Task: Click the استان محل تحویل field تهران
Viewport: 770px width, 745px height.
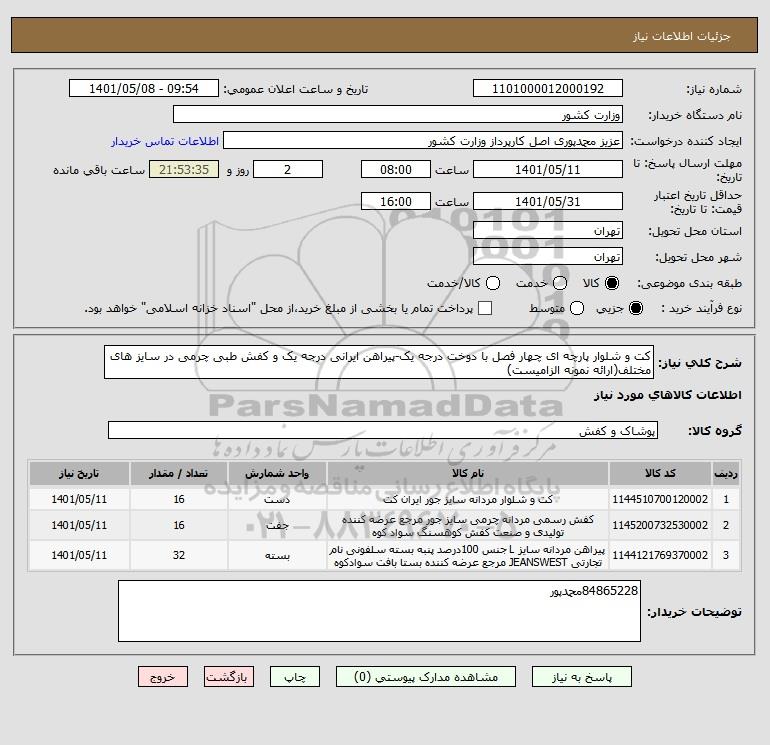Action: coord(548,230)
